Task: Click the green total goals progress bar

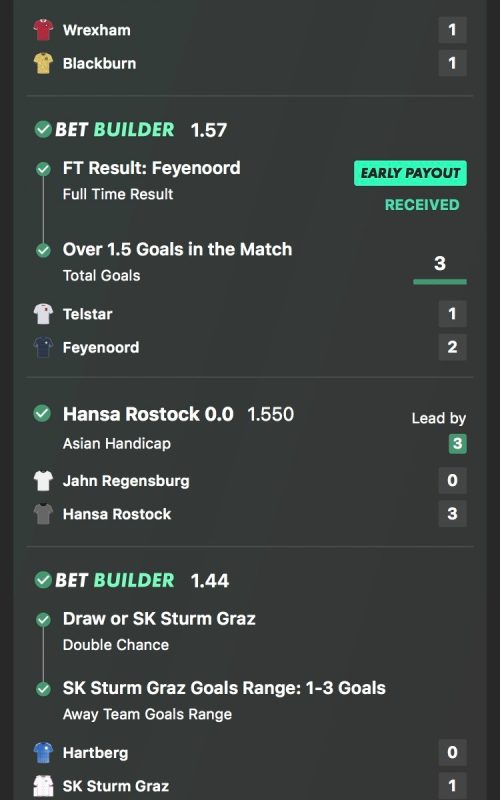Action: (440, 282)
